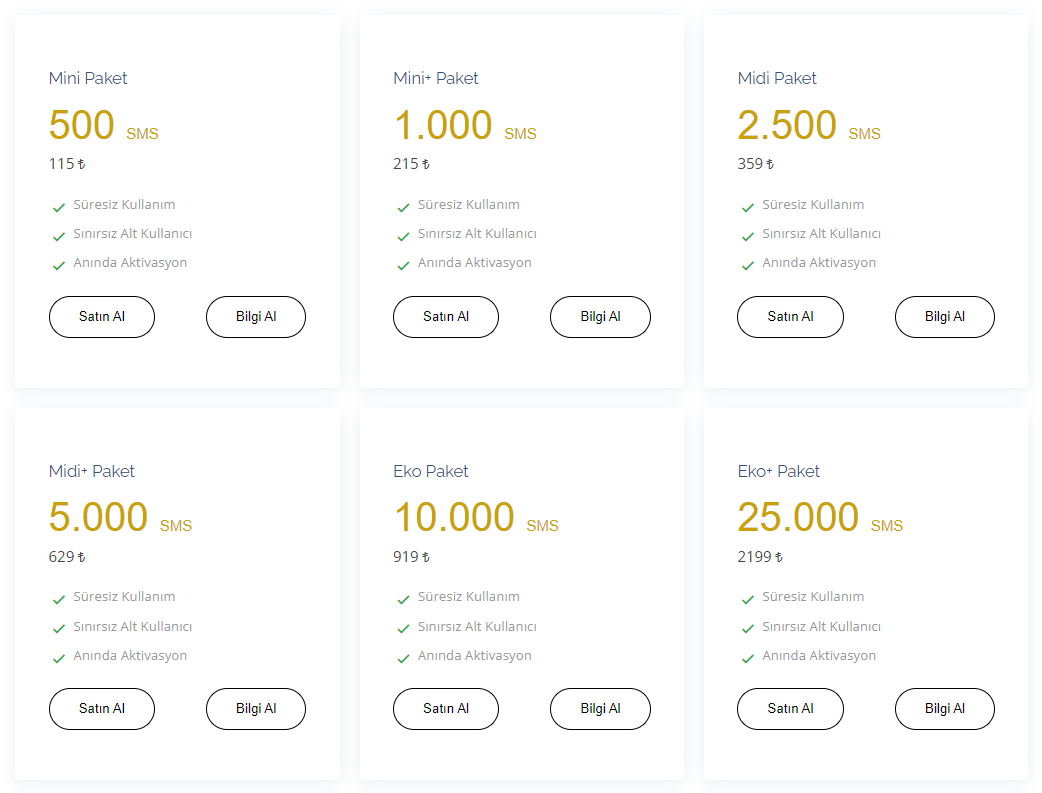Request info about Midi+ Paket
The image size is (1042, 793).
coord(256,709)
